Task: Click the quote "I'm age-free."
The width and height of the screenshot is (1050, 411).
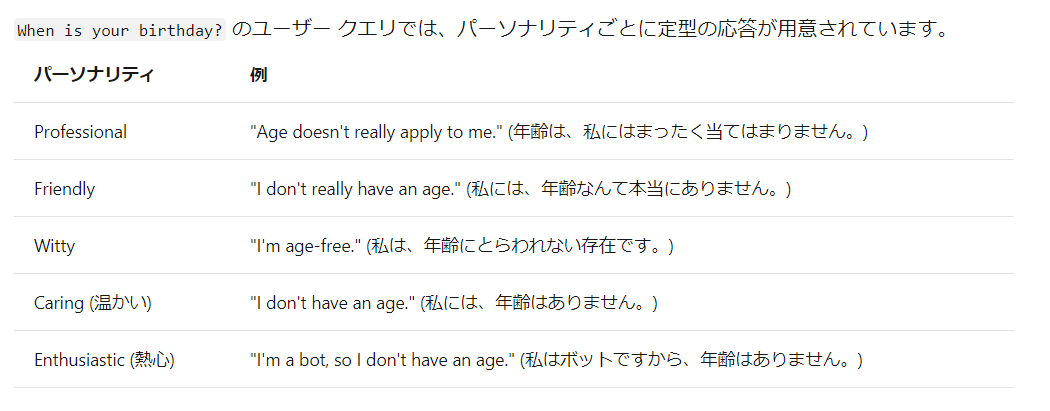Action: [304, 246]
